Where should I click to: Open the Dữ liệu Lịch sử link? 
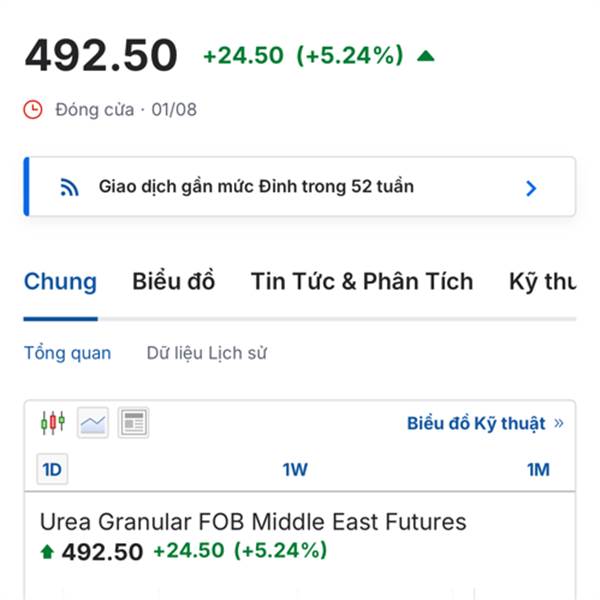pos(207,353)
